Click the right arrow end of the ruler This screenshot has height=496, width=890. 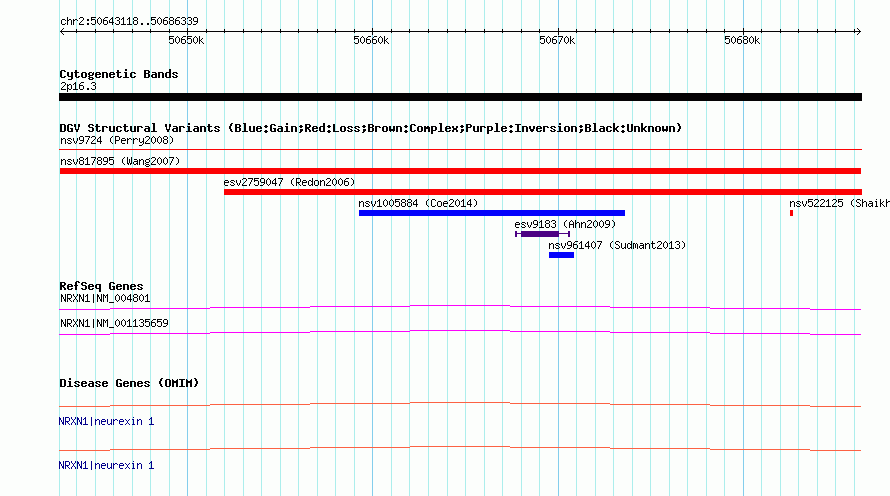click(858, 31)
